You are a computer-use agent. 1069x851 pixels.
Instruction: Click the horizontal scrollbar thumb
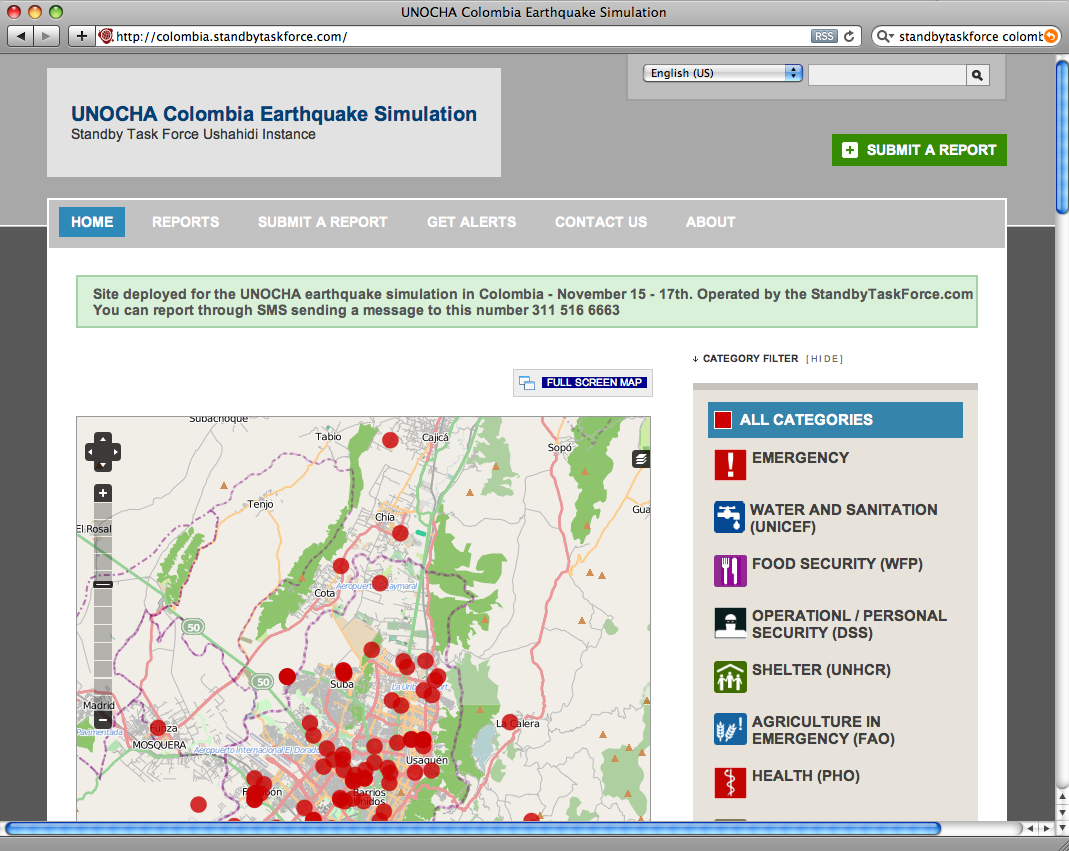[473, 828]
